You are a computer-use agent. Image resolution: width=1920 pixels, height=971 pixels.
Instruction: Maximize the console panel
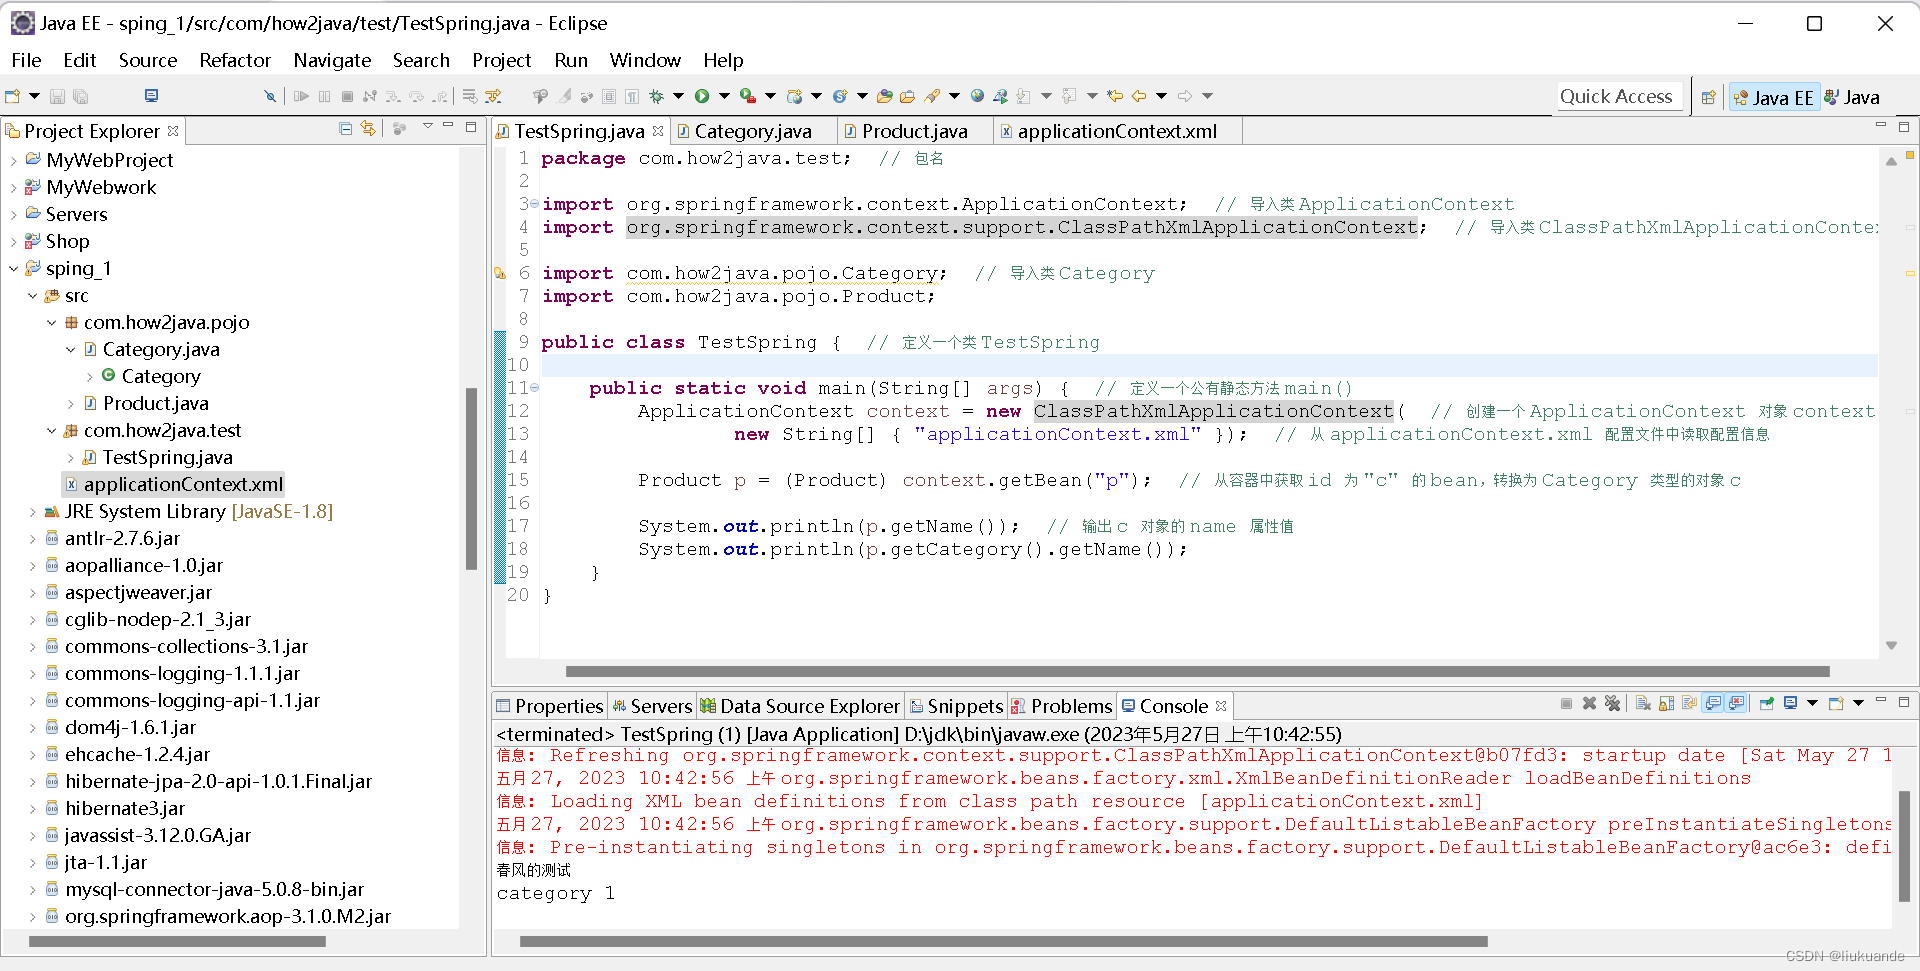[x=1903, y=701]
